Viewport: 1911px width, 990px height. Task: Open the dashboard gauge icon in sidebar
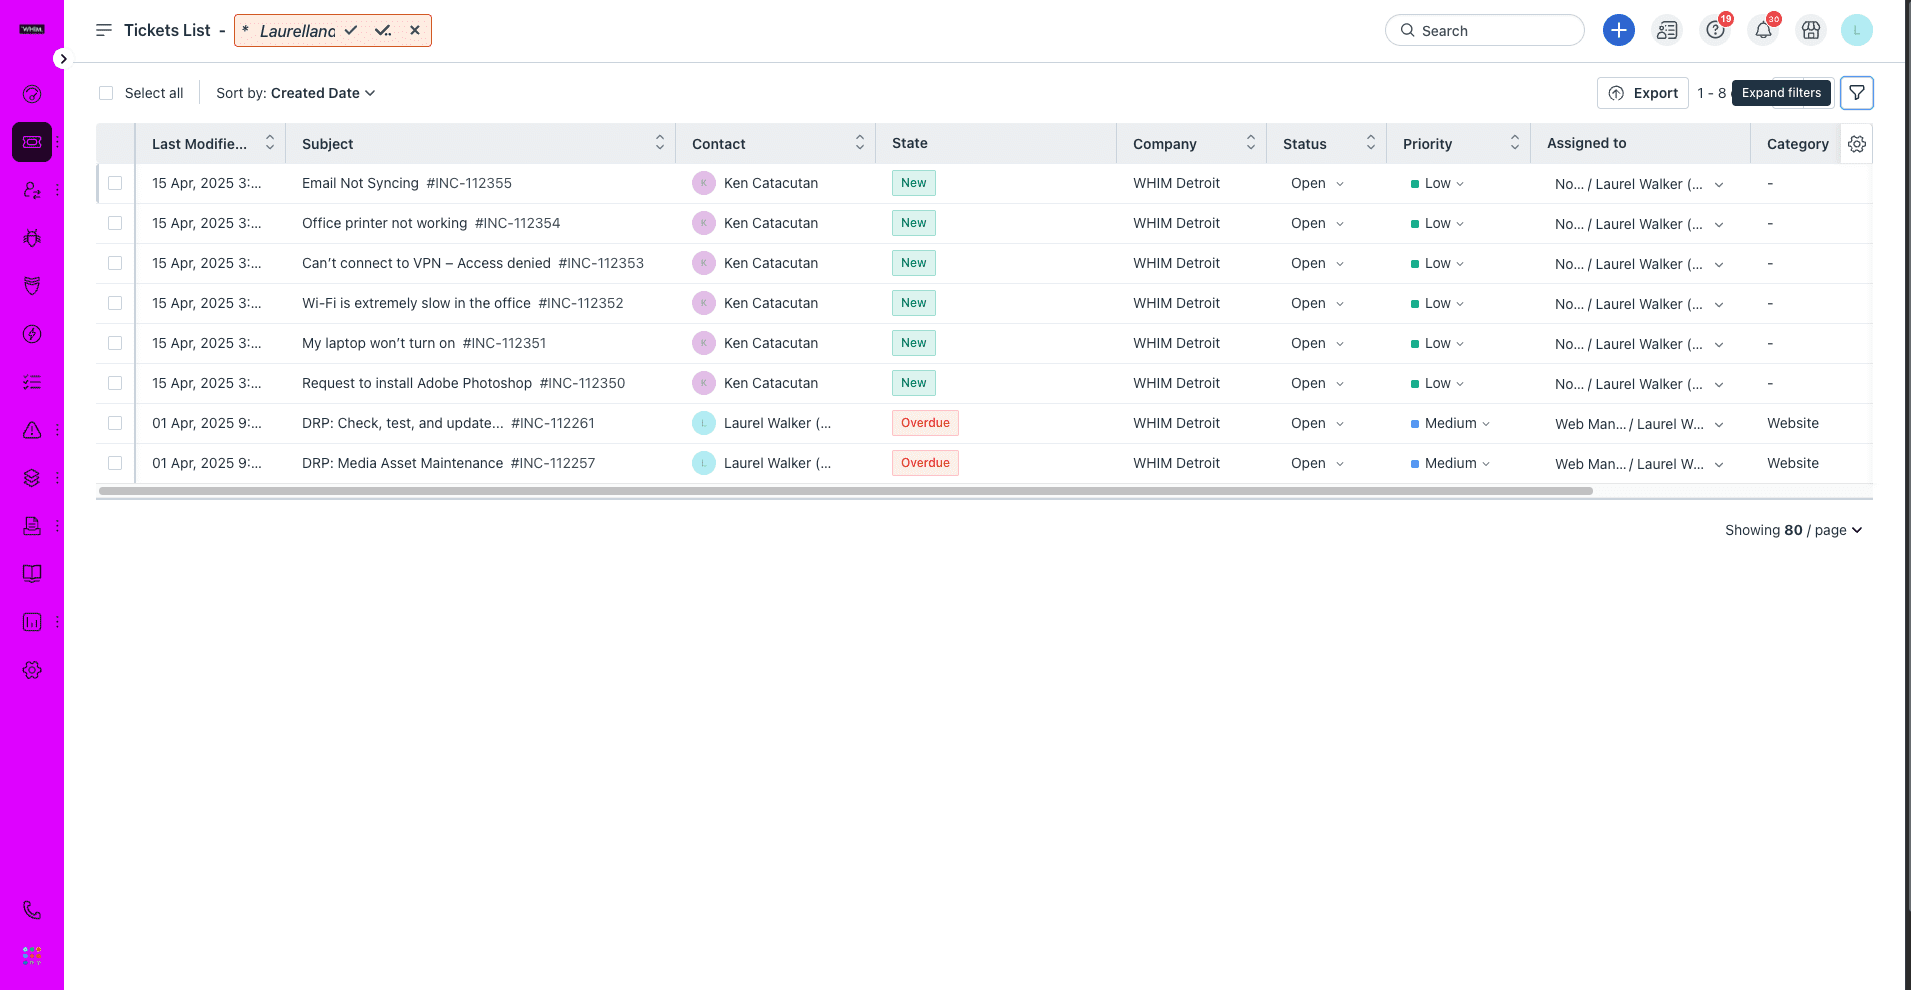click(32, 94)
